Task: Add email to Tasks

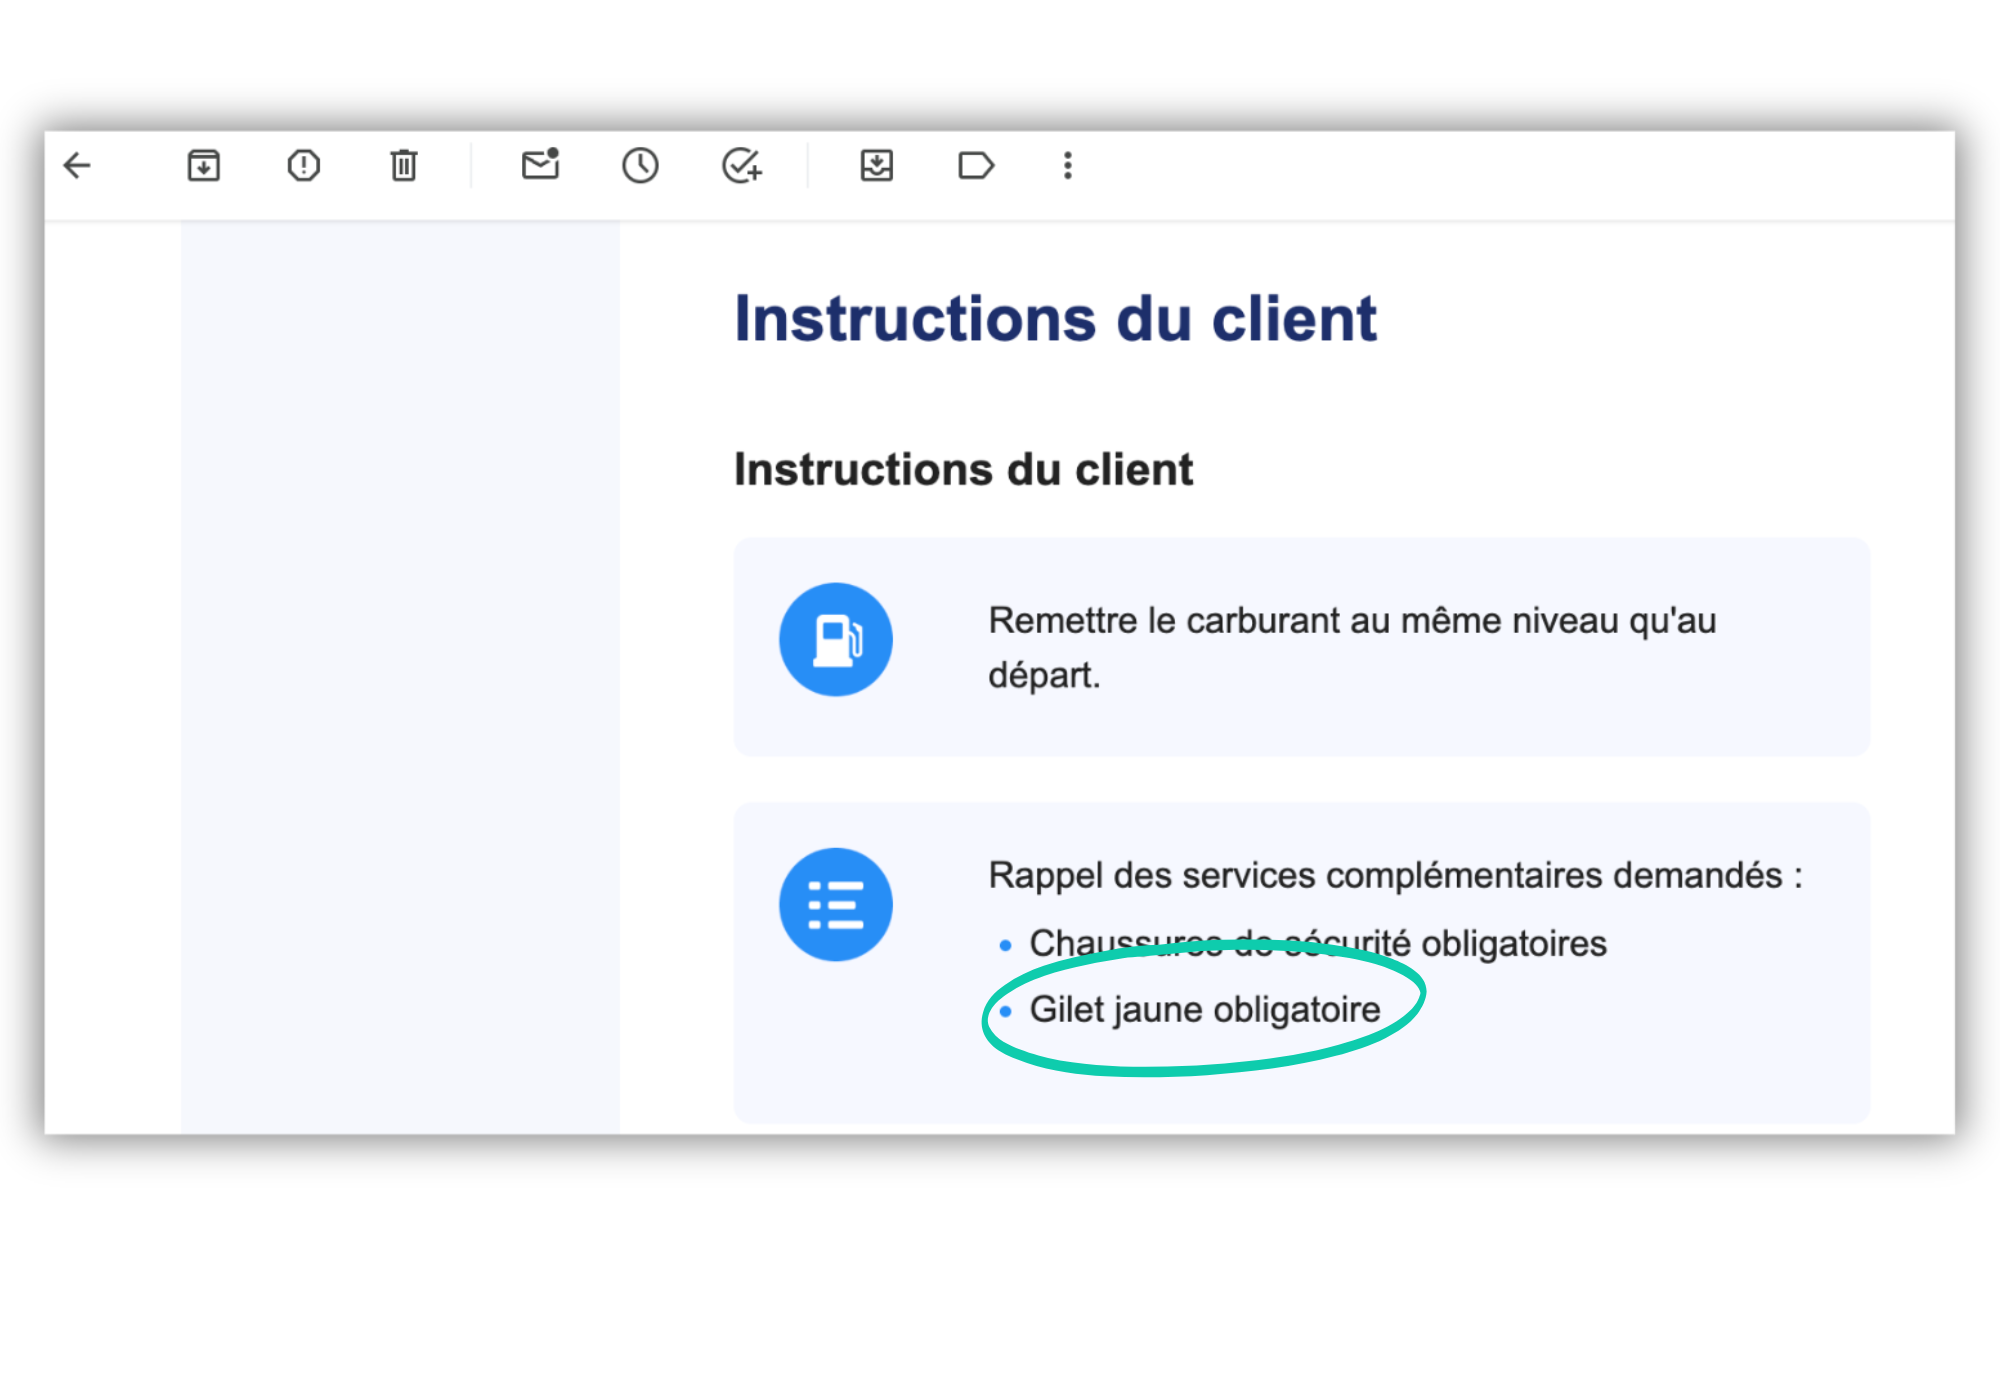Action: 742,165
